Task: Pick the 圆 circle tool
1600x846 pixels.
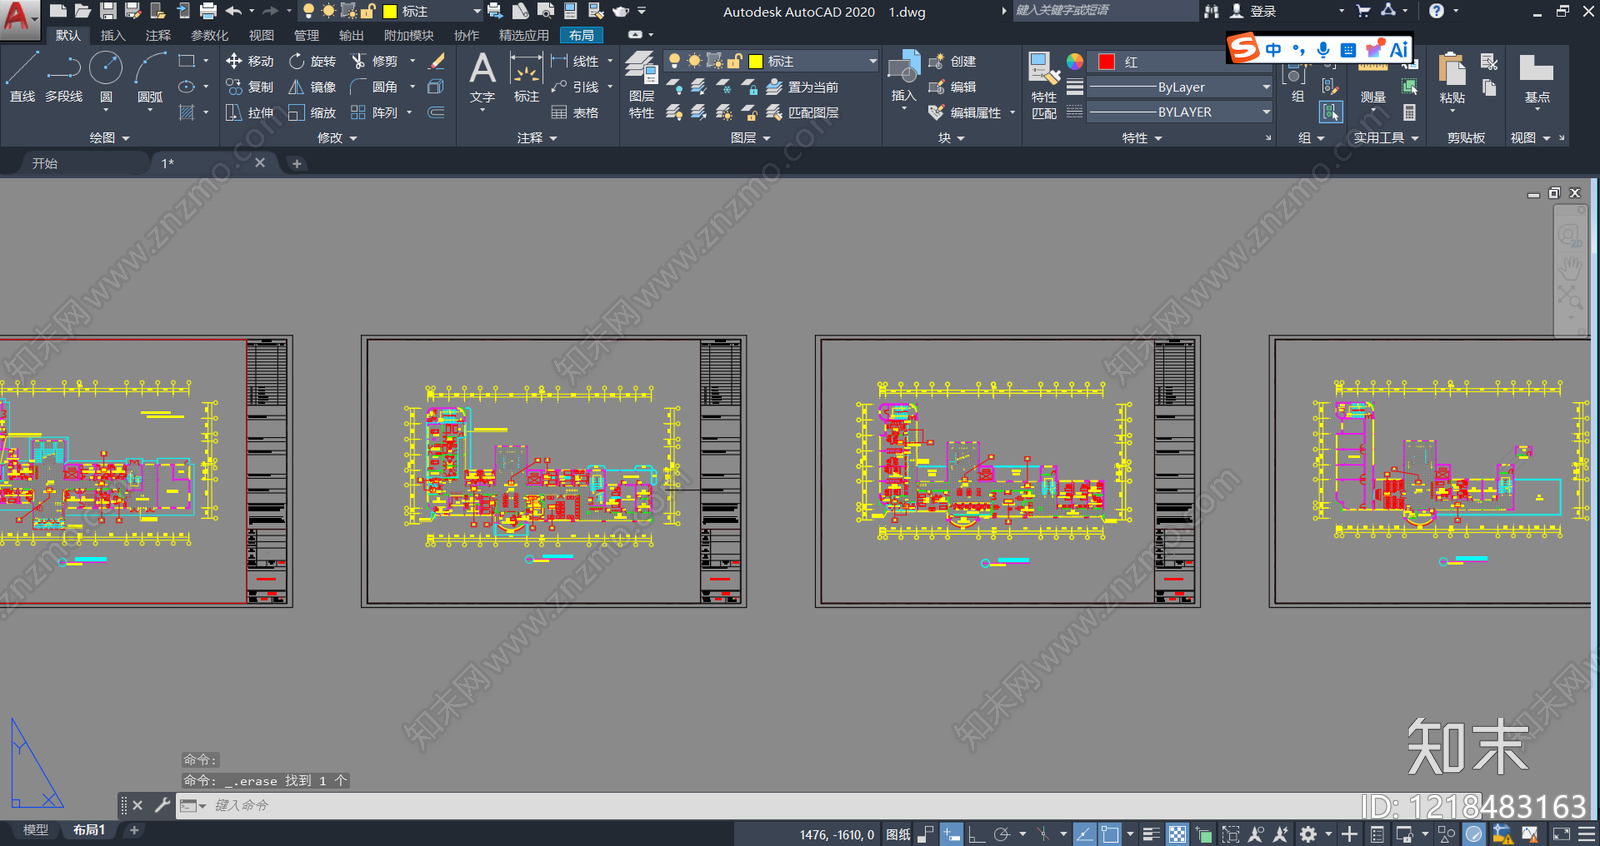Action: pyautogui.click(x=106, y=78)
